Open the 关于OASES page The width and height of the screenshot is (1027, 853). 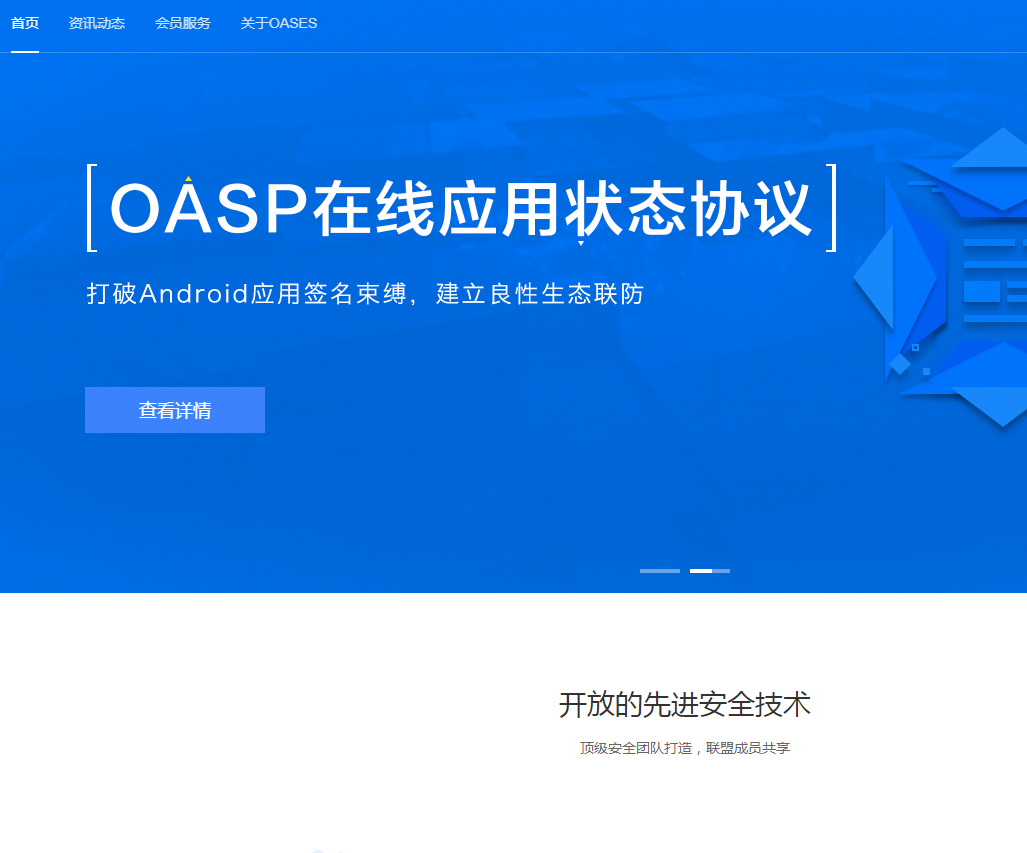[x=279, y=23]
